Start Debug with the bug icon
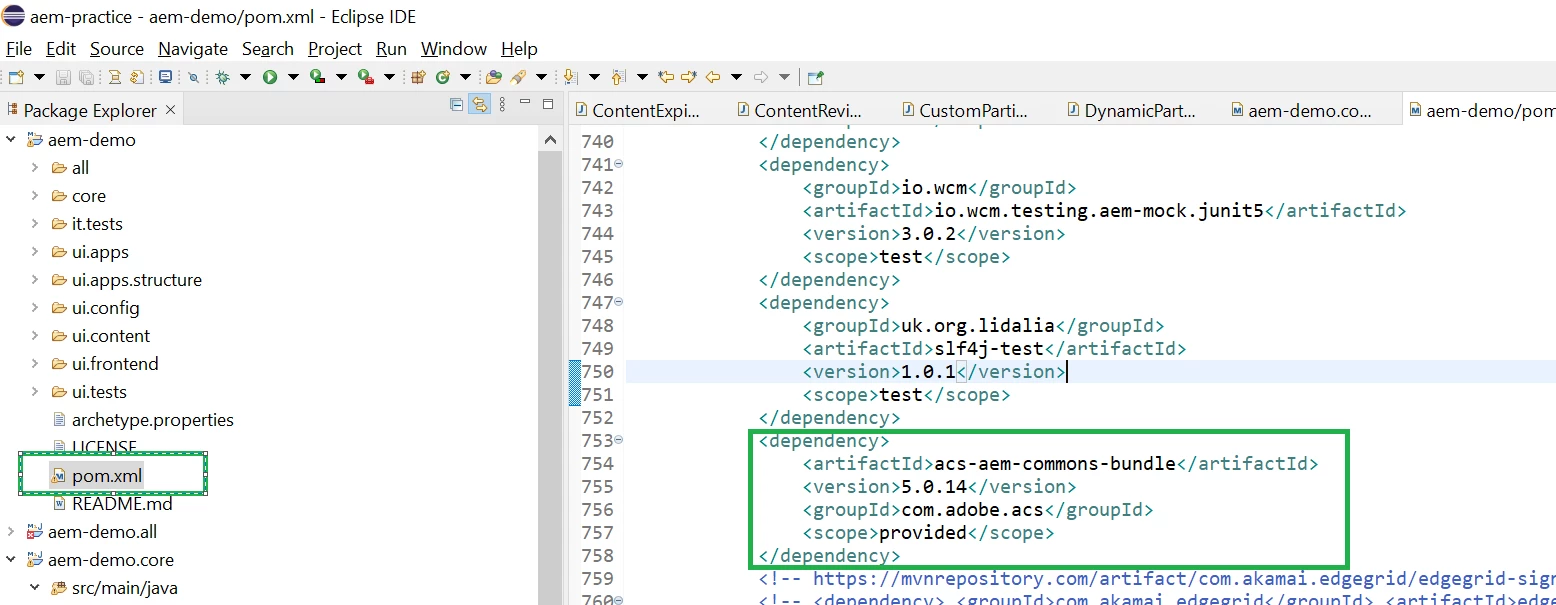This screenshot has width=1556, height=605. coord(222,77)
